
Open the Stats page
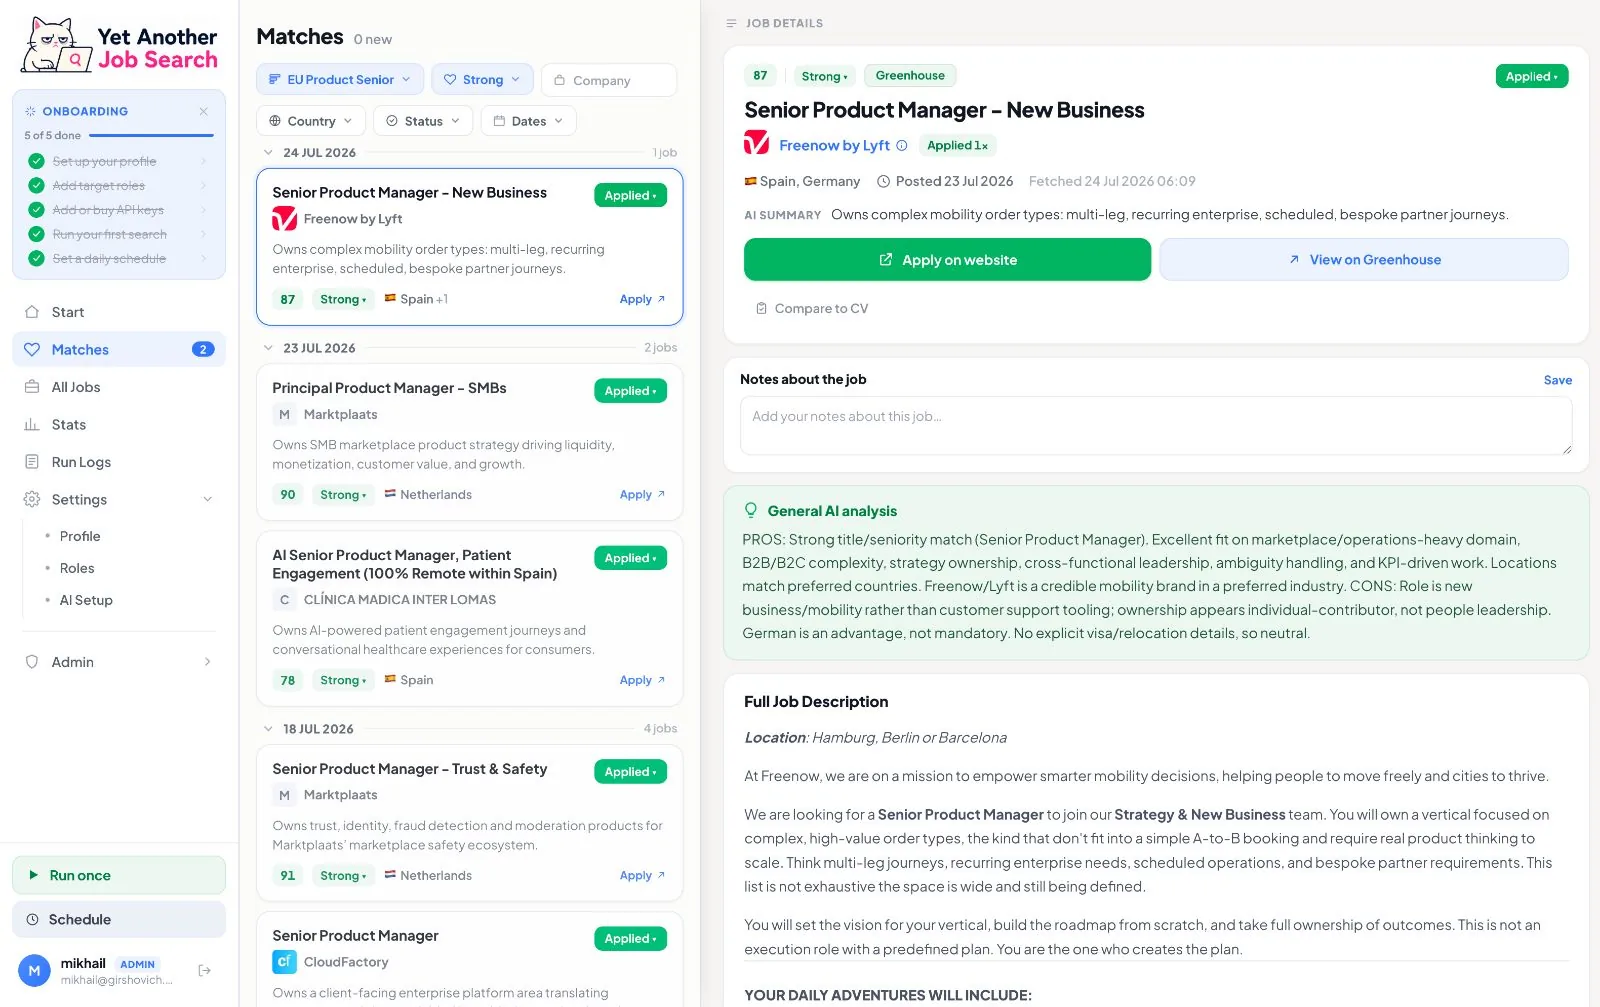click(x=118, y=424)
